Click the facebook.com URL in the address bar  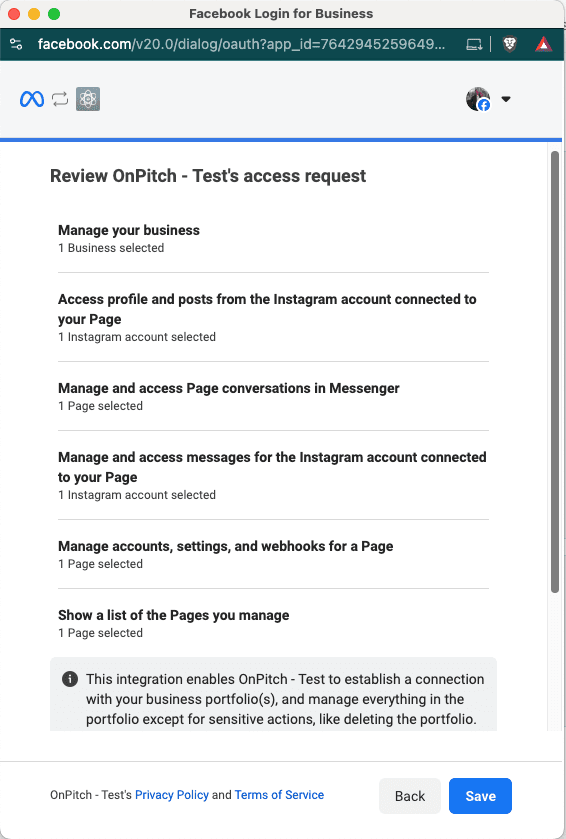(x=241, y=44)
